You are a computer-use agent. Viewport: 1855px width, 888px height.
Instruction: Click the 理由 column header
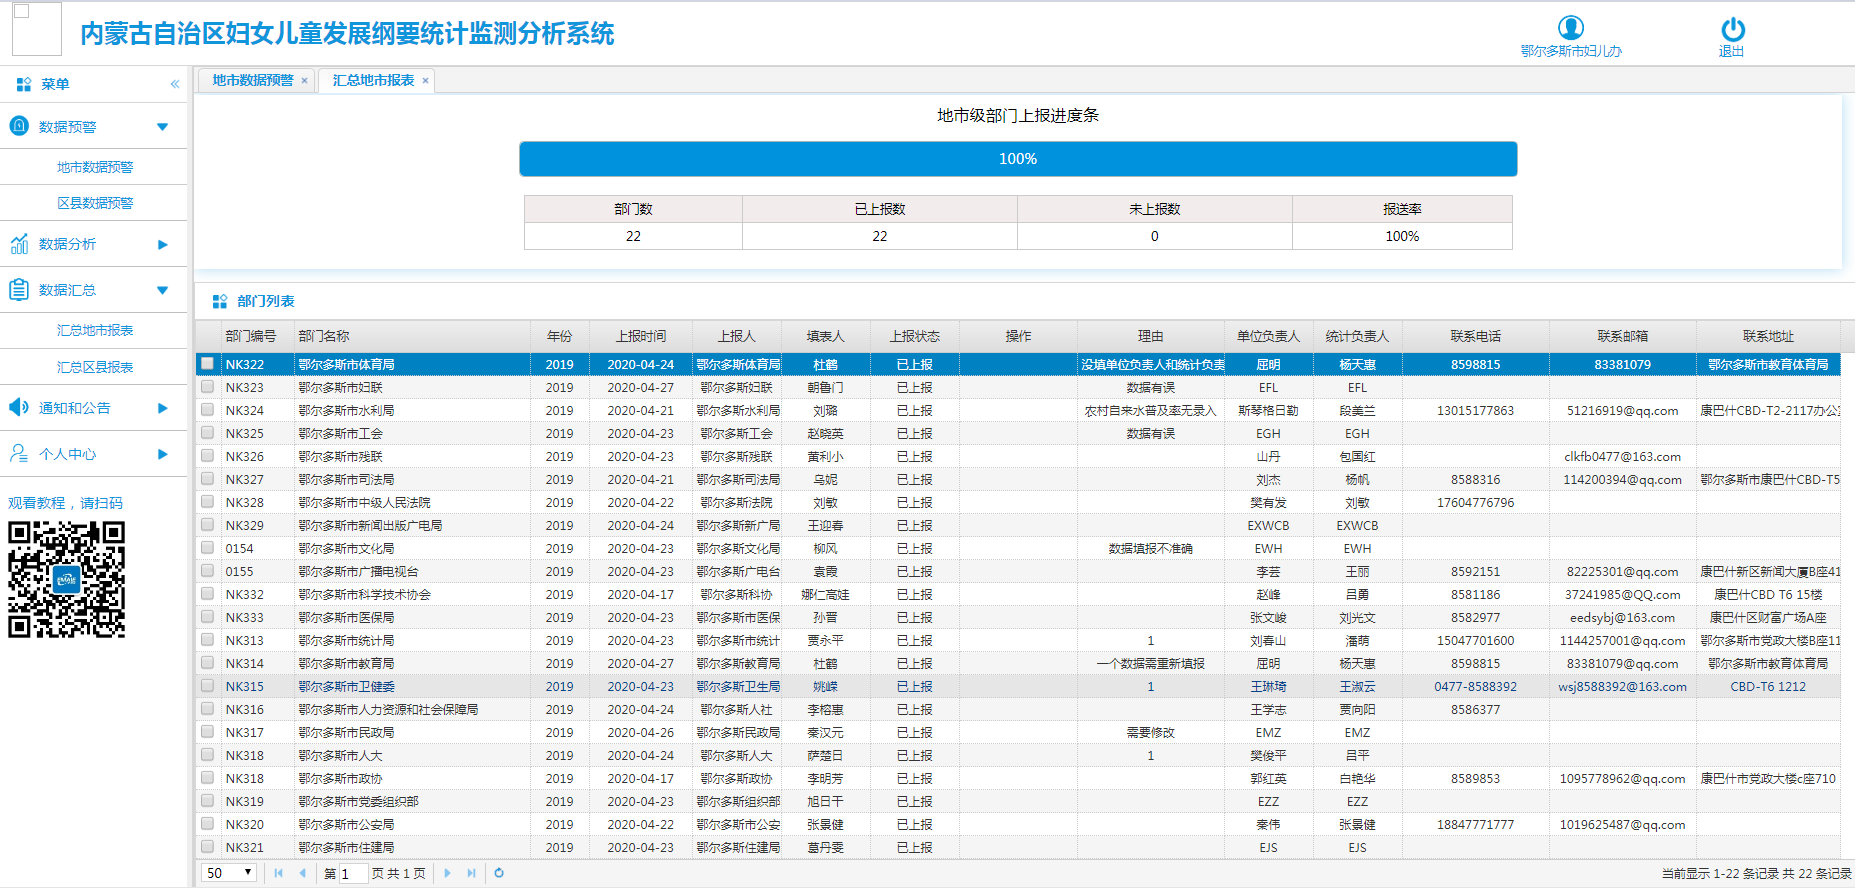pos(1150,336)
